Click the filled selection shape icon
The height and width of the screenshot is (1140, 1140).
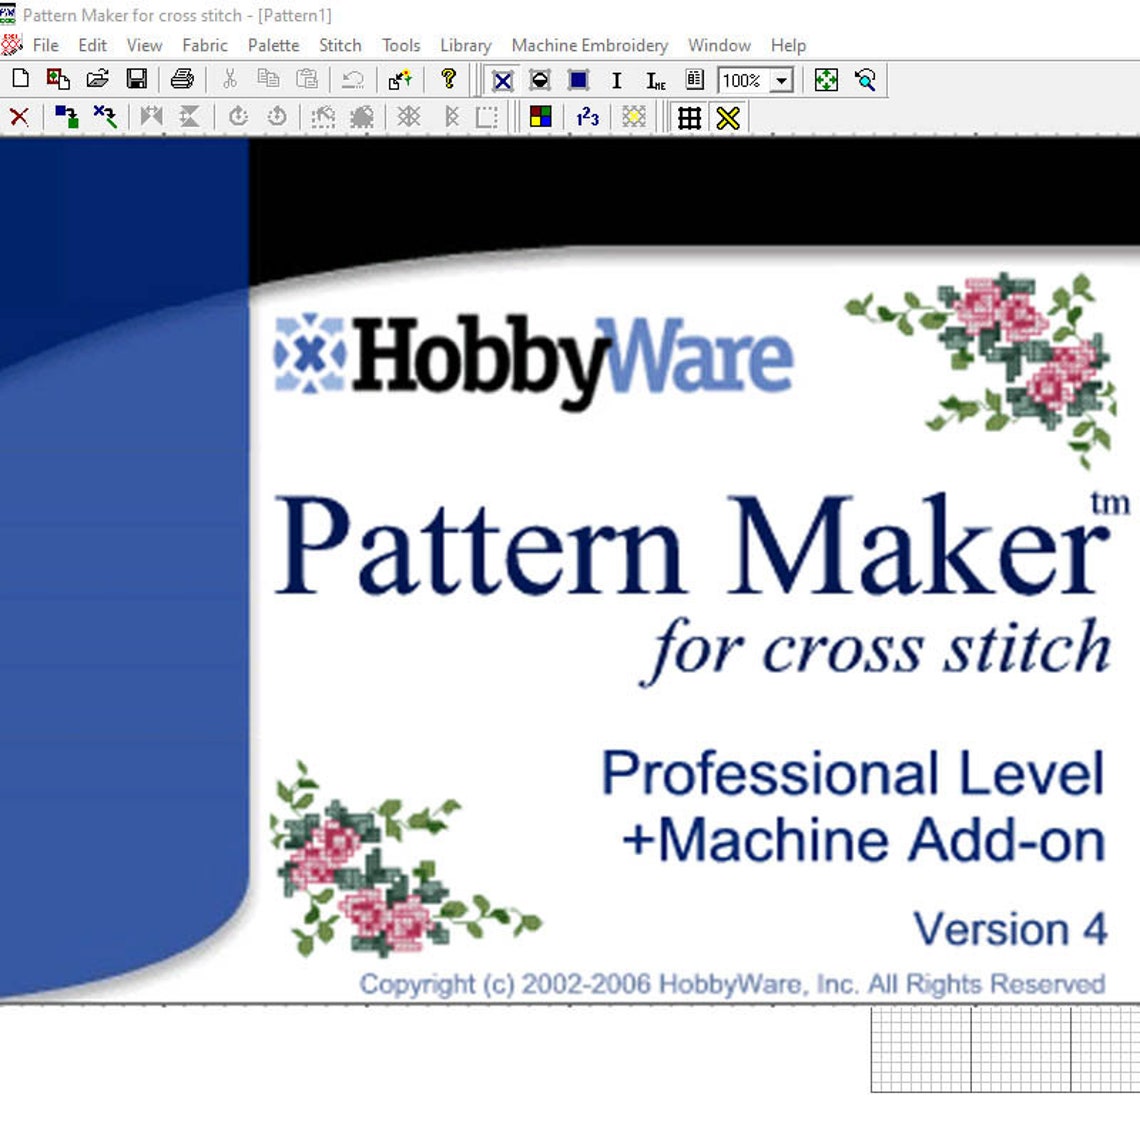tap(361, 117)
